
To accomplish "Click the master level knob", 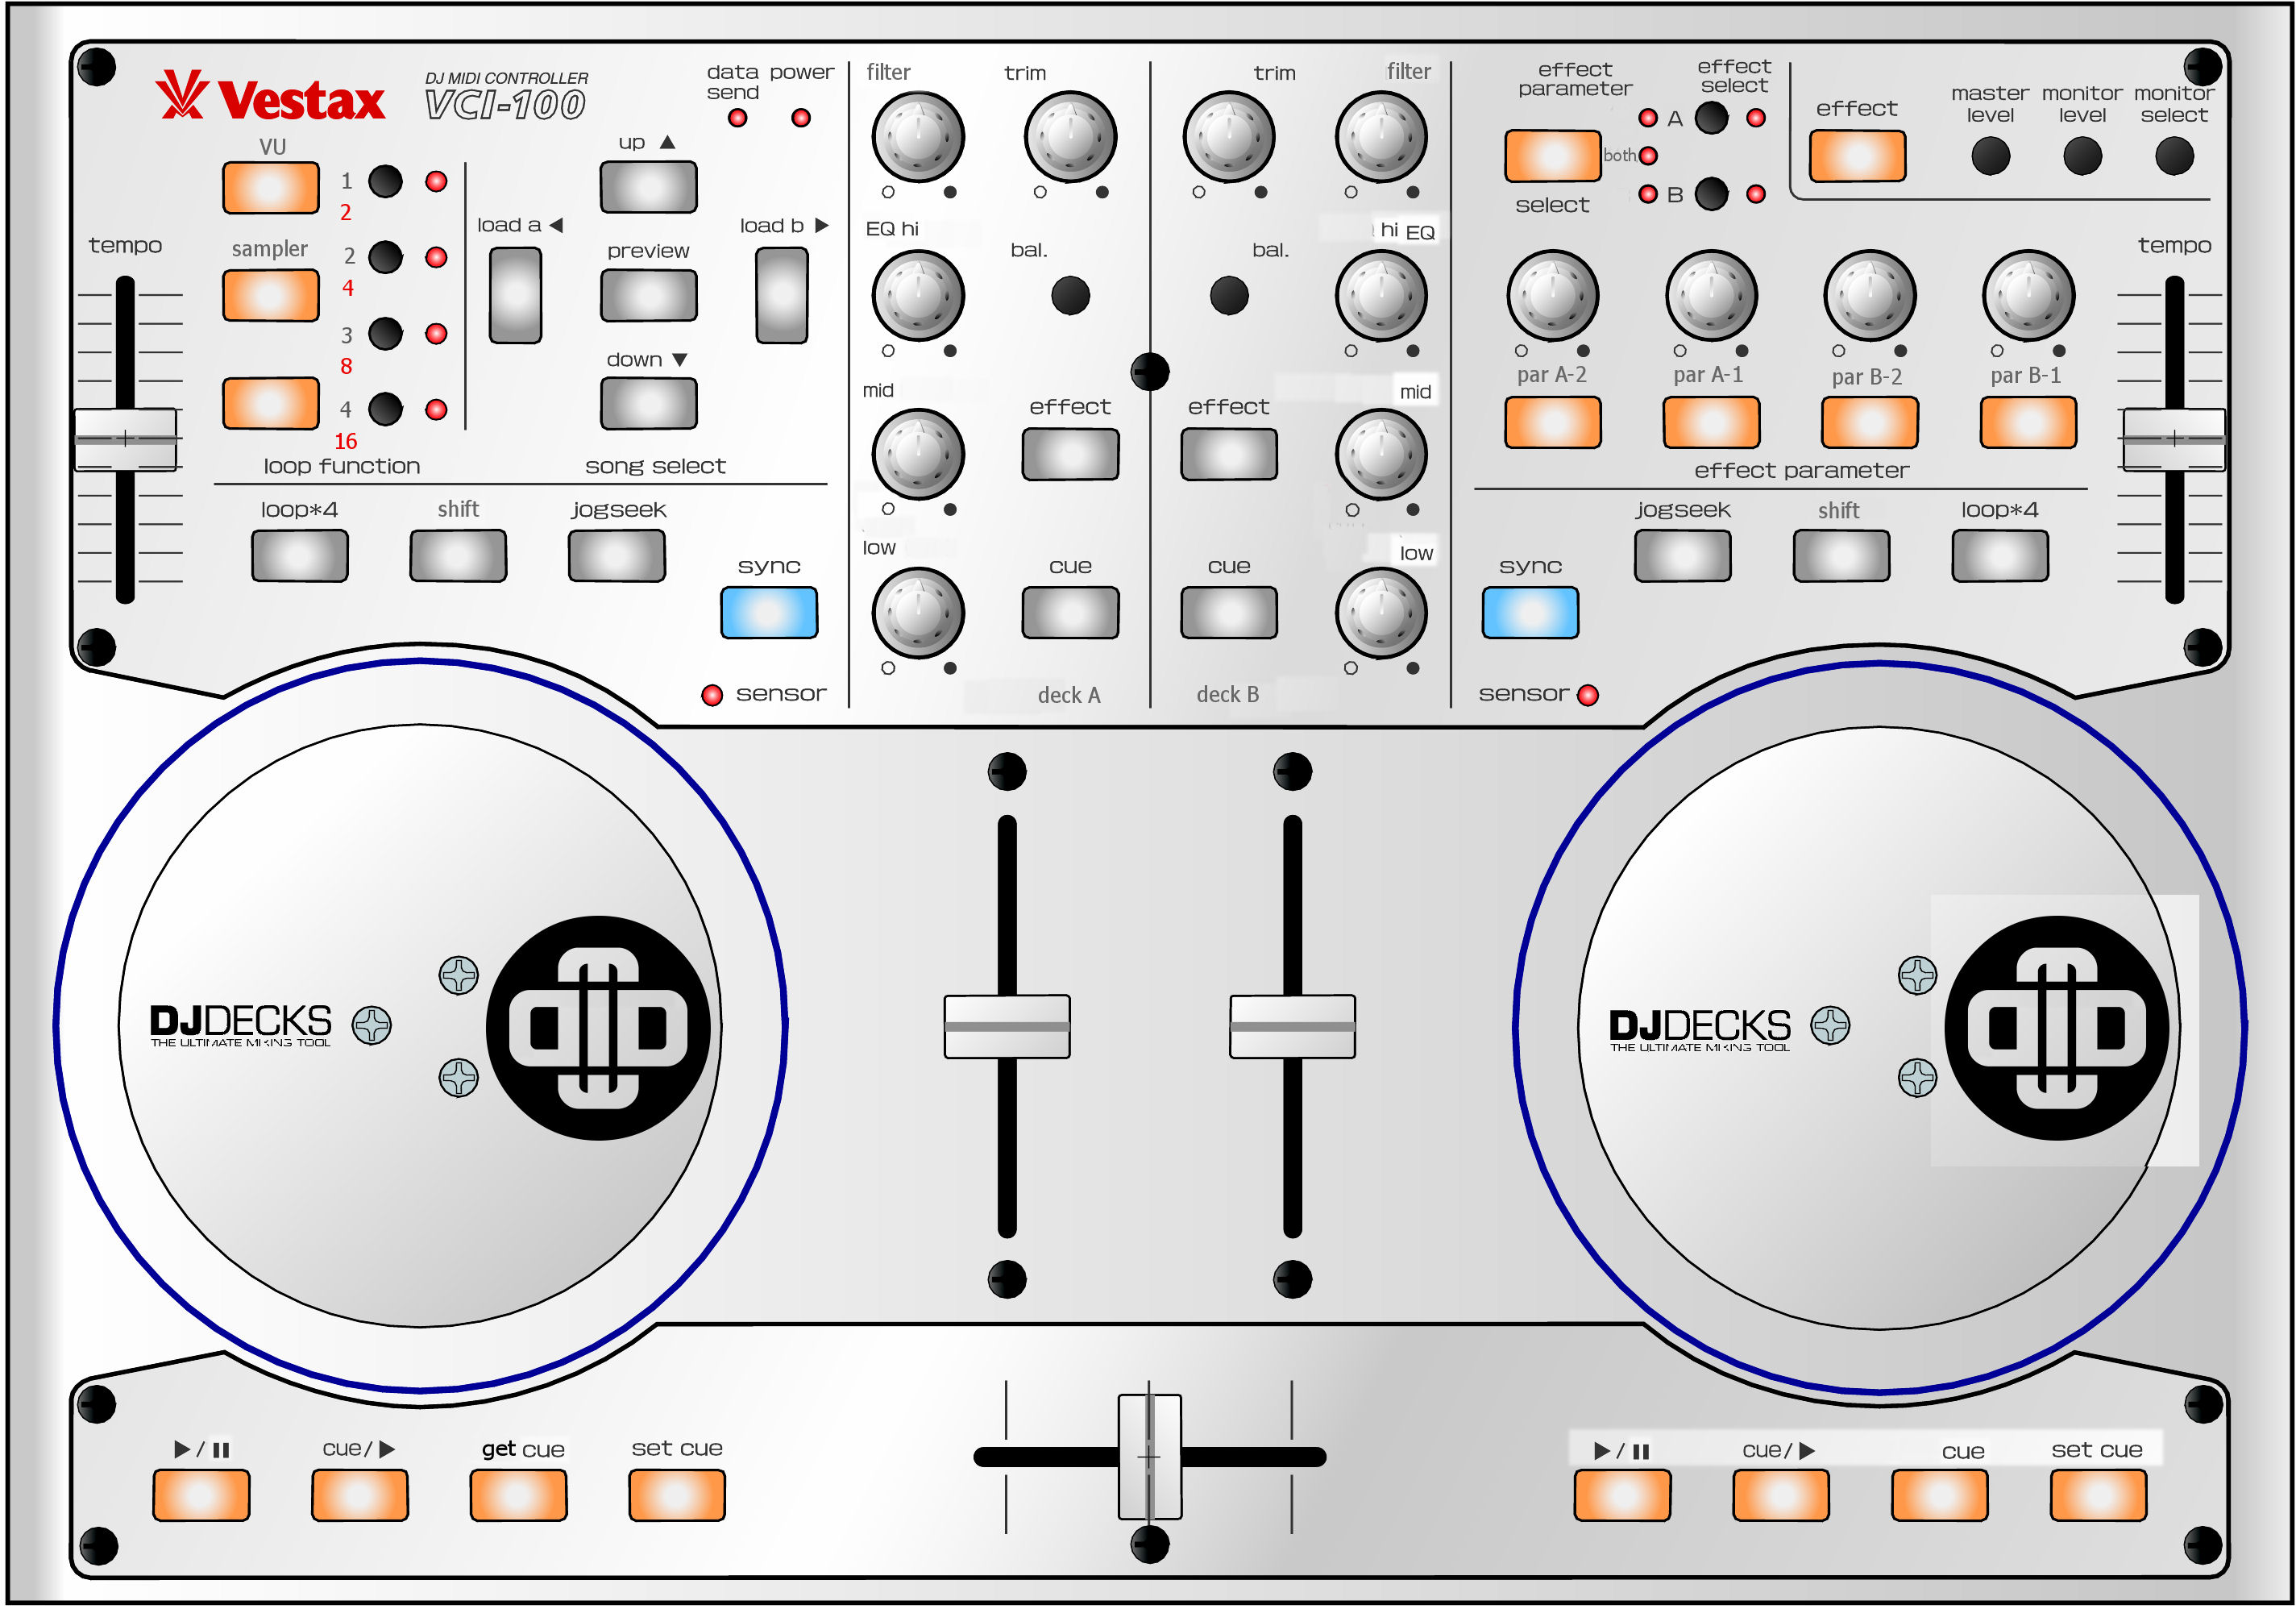I will click(x=1990, y=156).
